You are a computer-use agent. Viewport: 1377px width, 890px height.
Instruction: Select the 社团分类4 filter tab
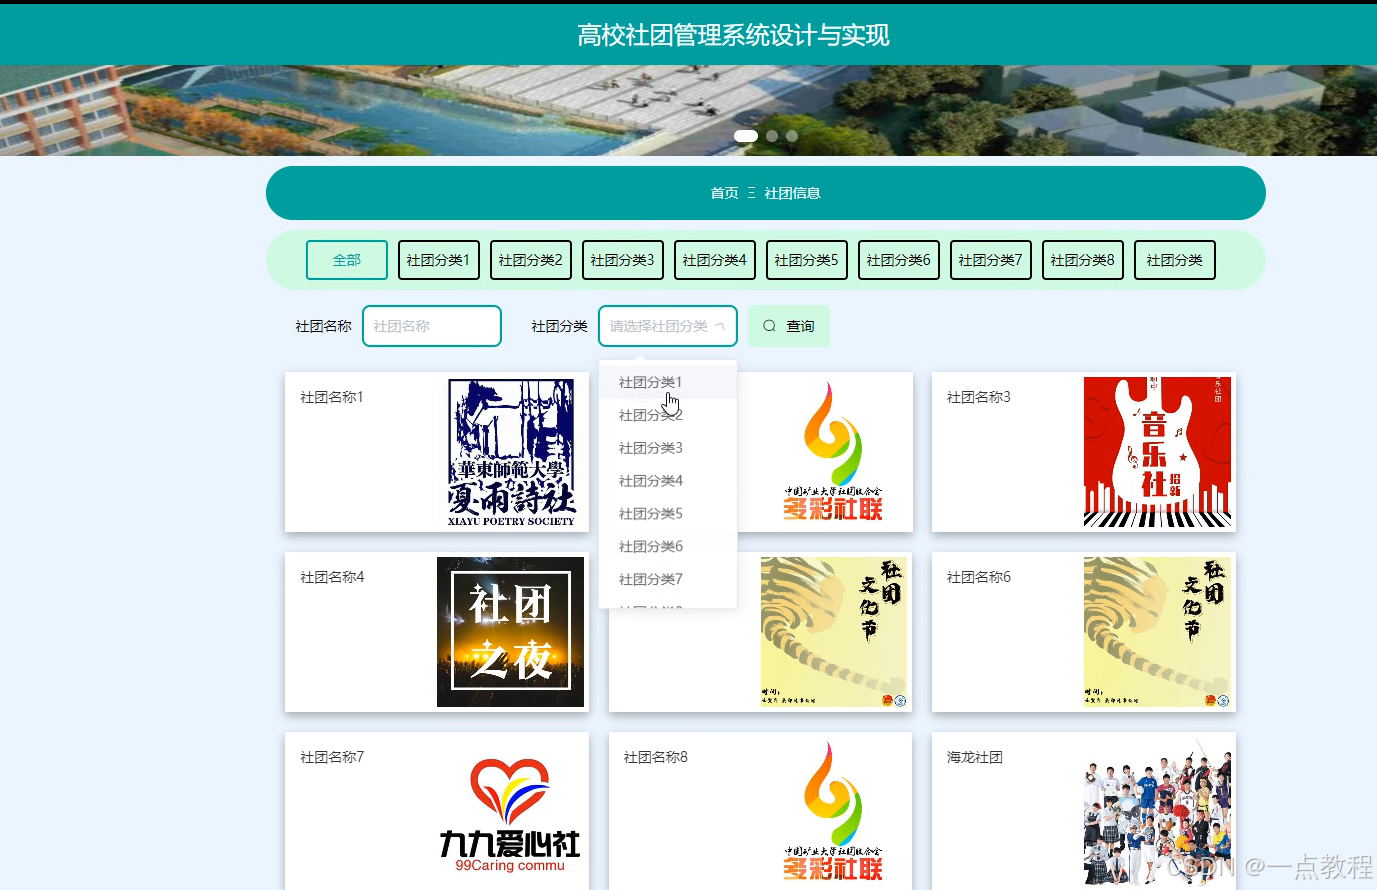click(715, 260)
